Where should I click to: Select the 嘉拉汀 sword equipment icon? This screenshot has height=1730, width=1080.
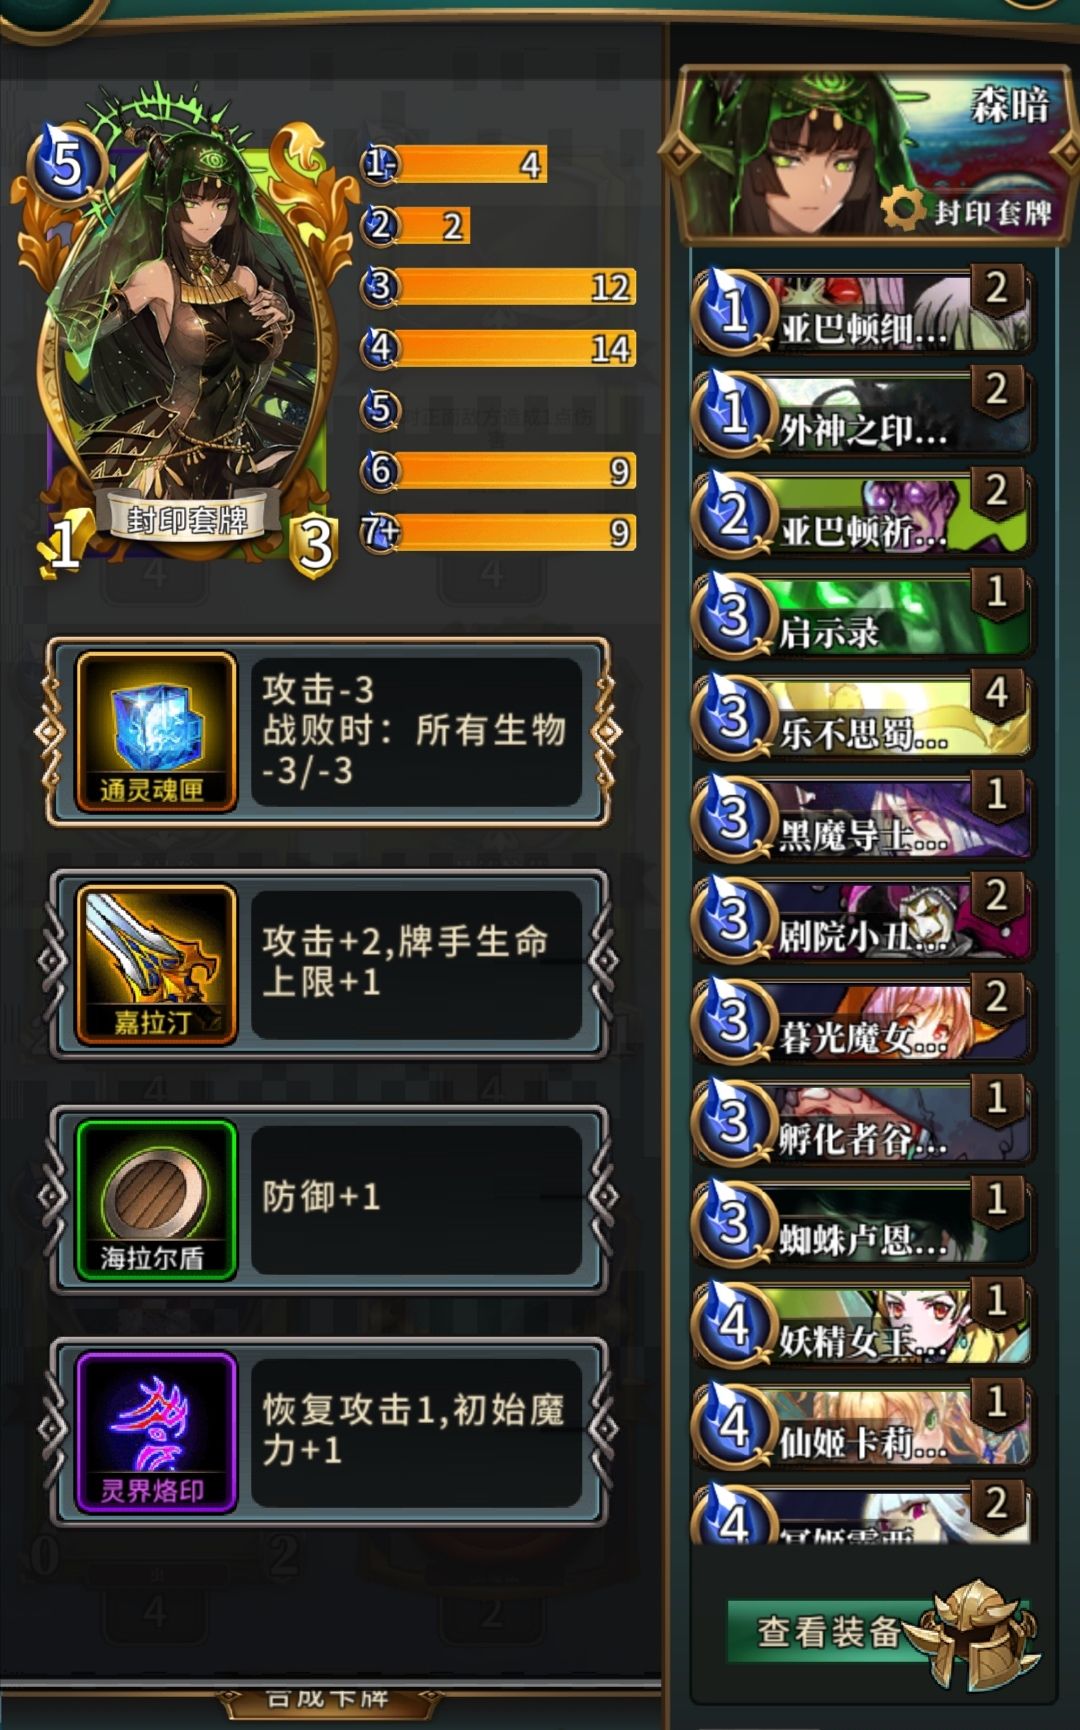click(x=156, y=965)
